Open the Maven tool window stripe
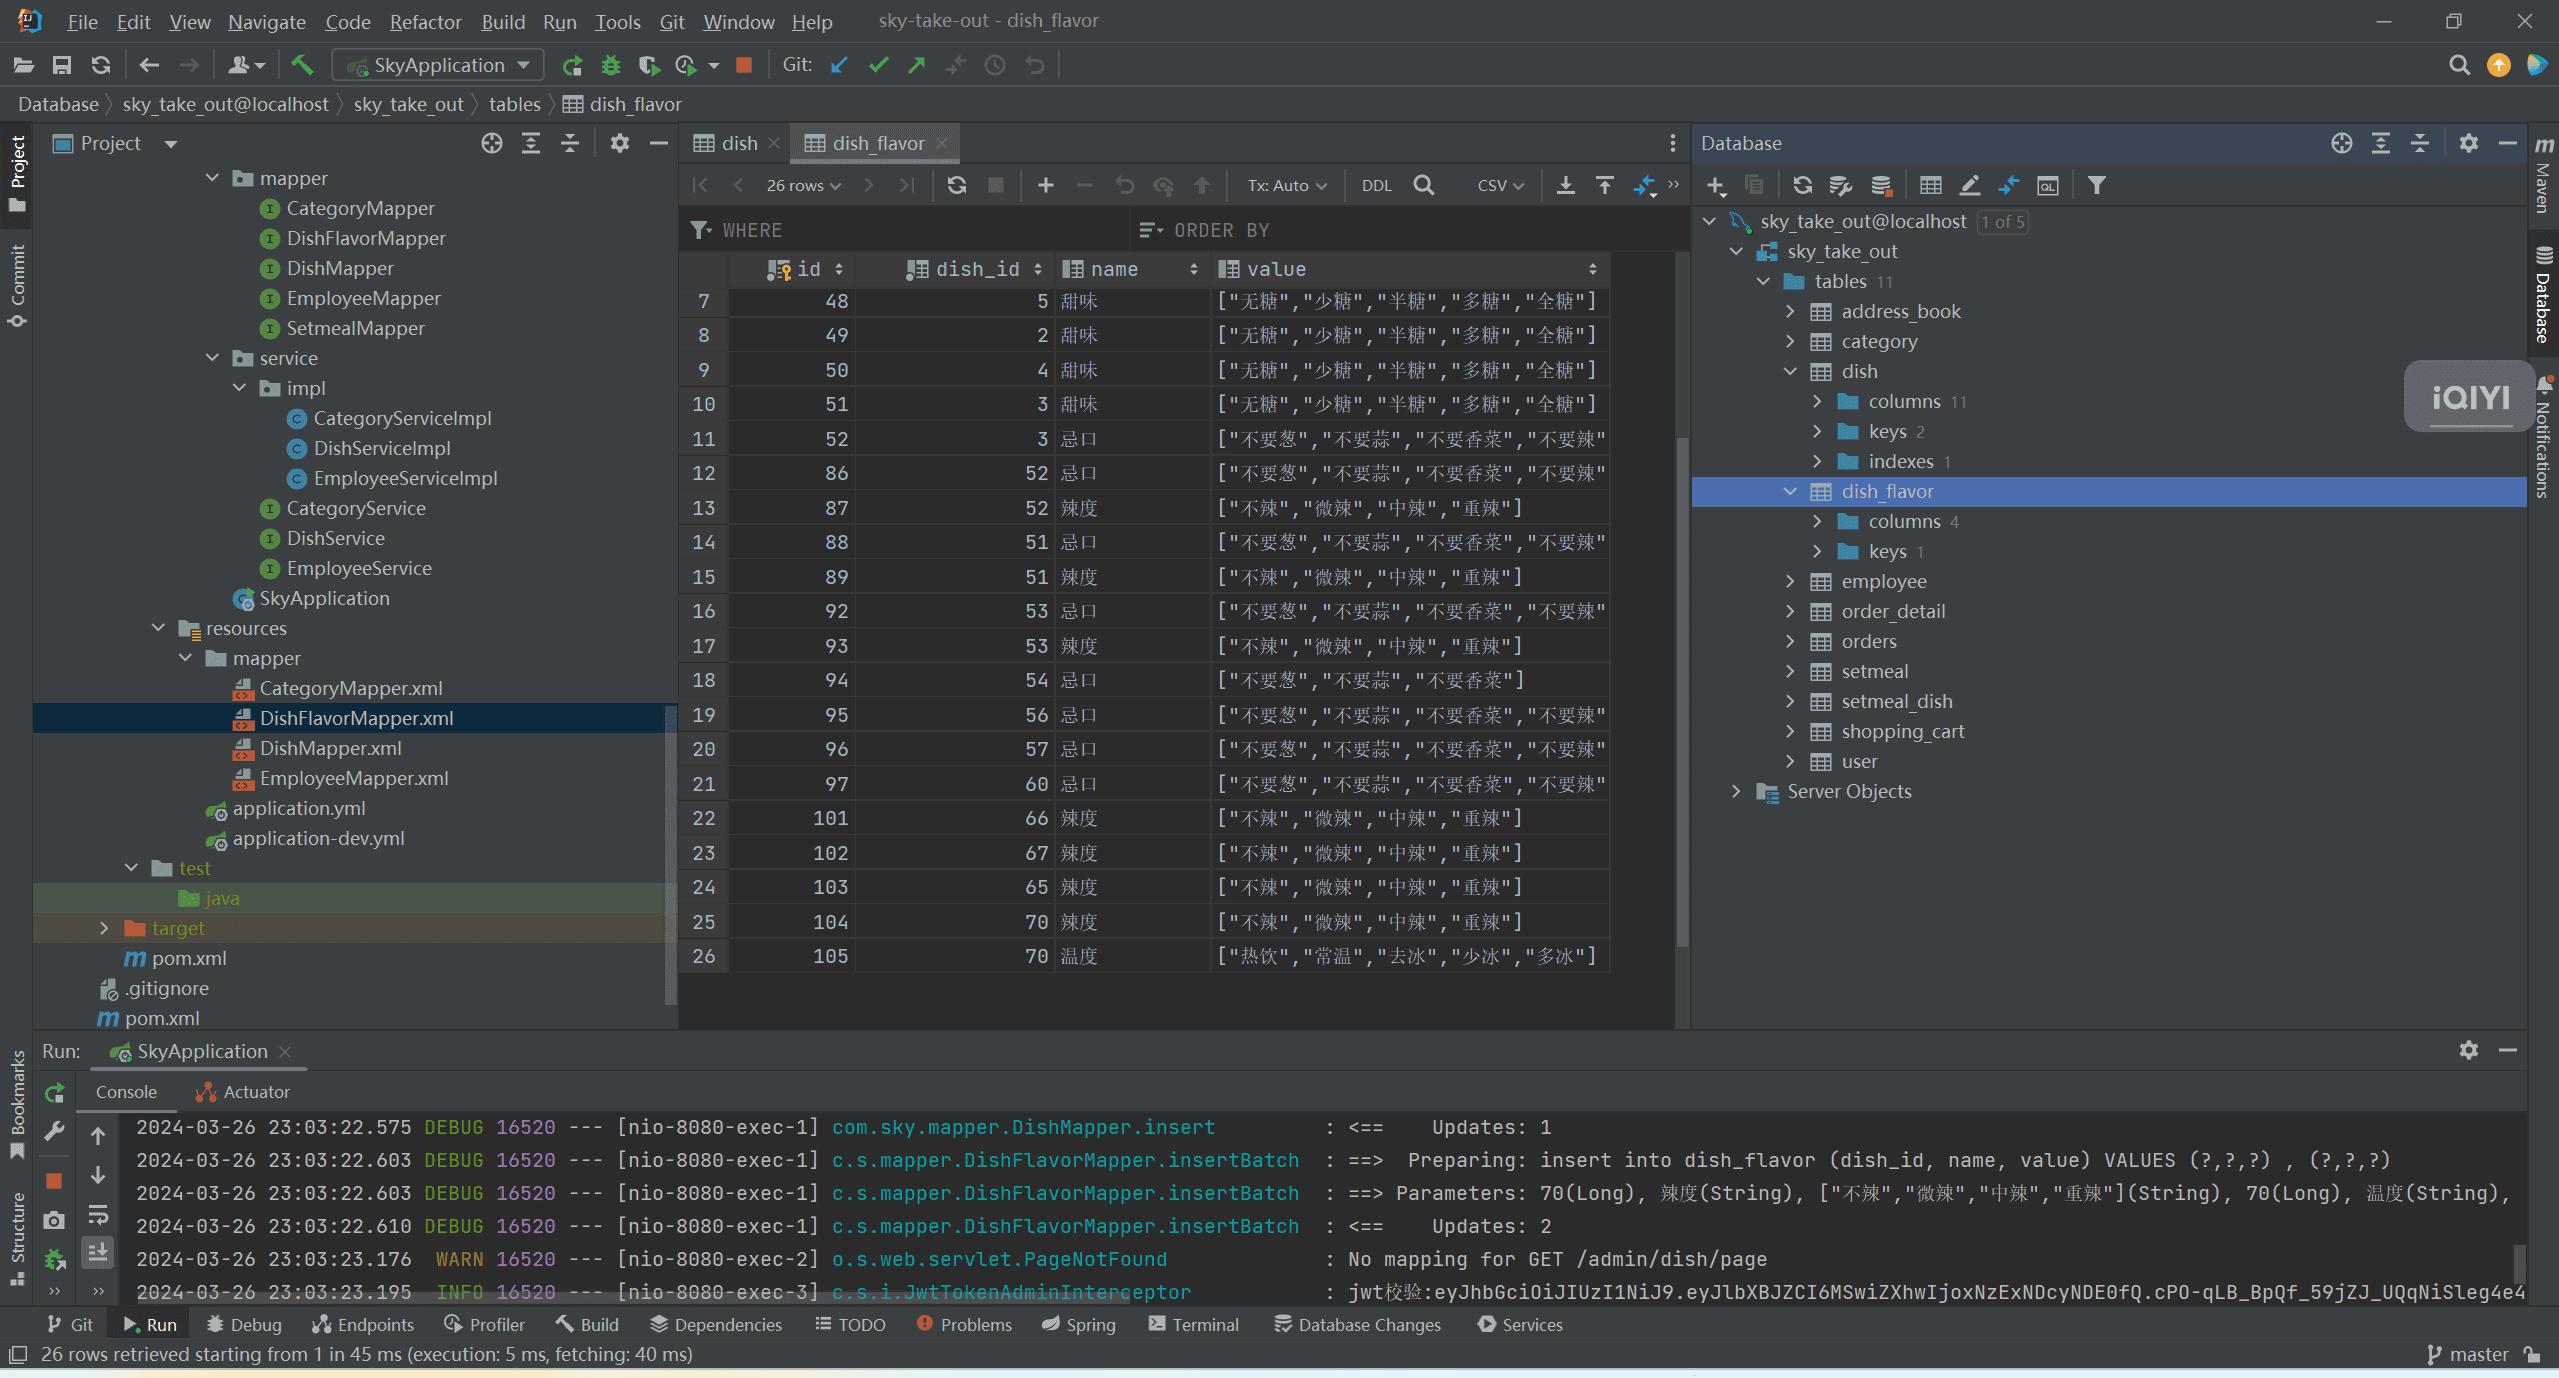Viewport: 2559px width, 1378px height. [2543, 175]
